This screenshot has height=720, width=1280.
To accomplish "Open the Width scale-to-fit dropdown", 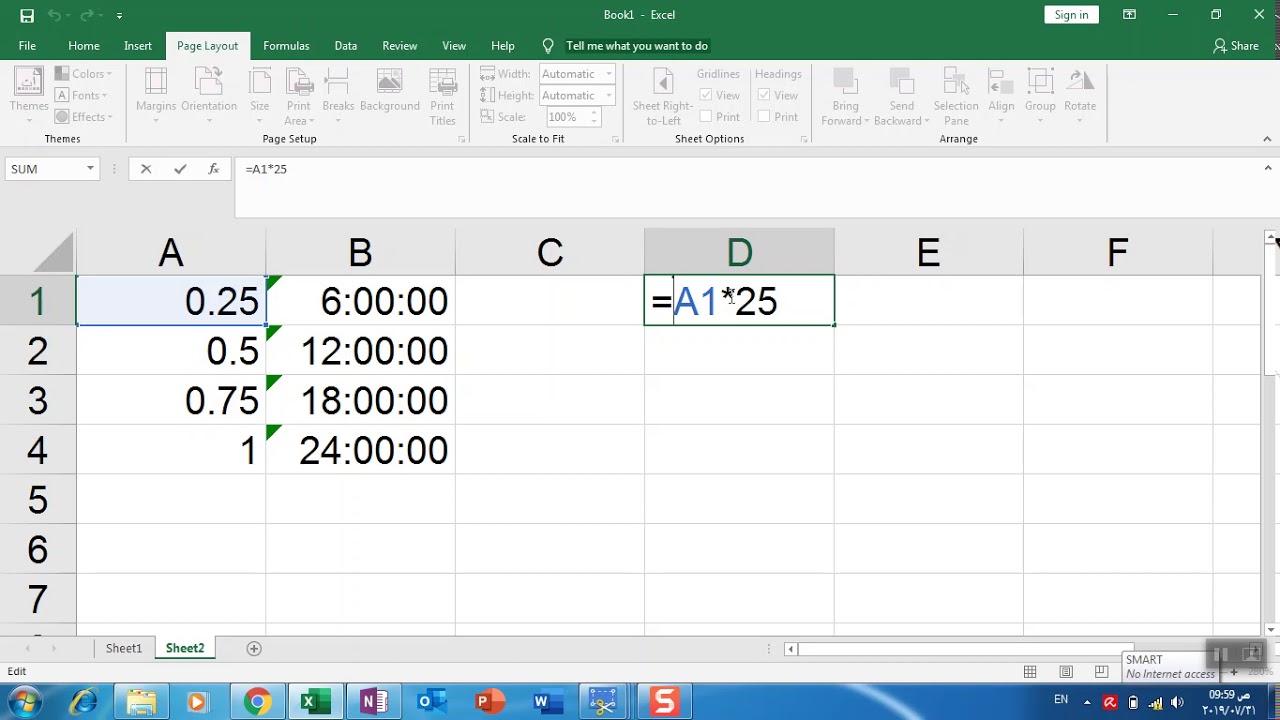I will click(x=608, y=74).
